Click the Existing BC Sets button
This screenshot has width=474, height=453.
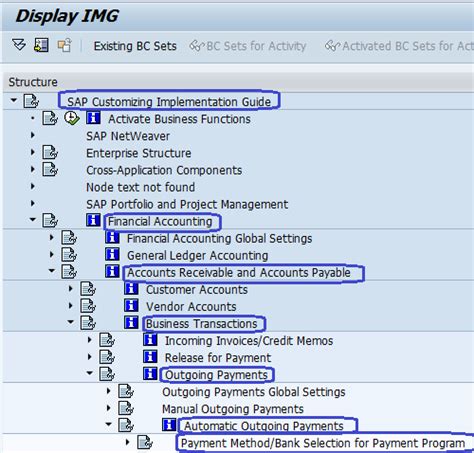[135, 46]
